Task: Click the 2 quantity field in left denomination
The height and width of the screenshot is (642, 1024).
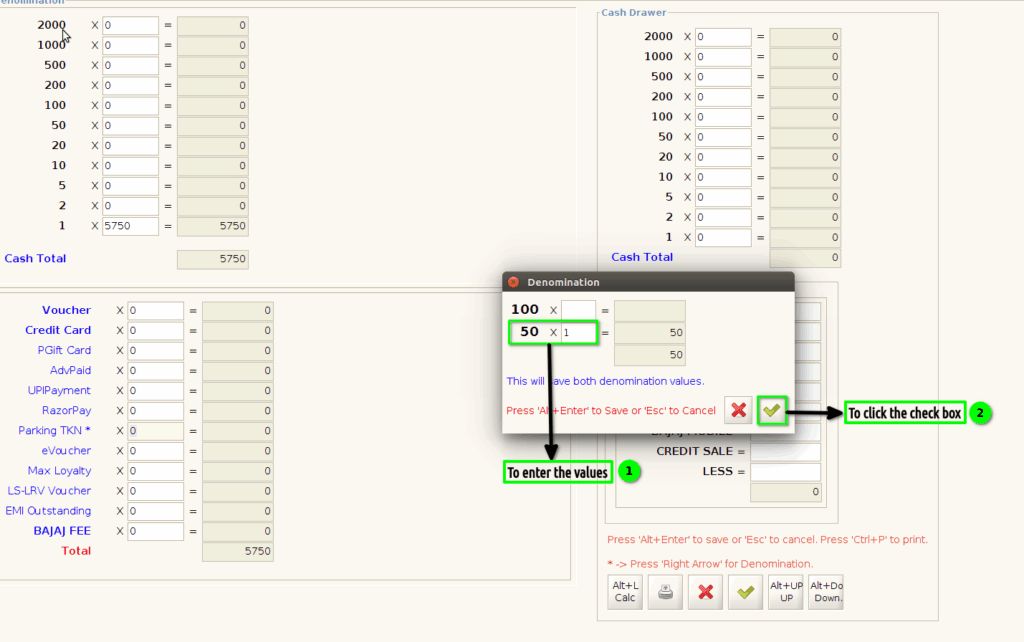Action: 130,206
